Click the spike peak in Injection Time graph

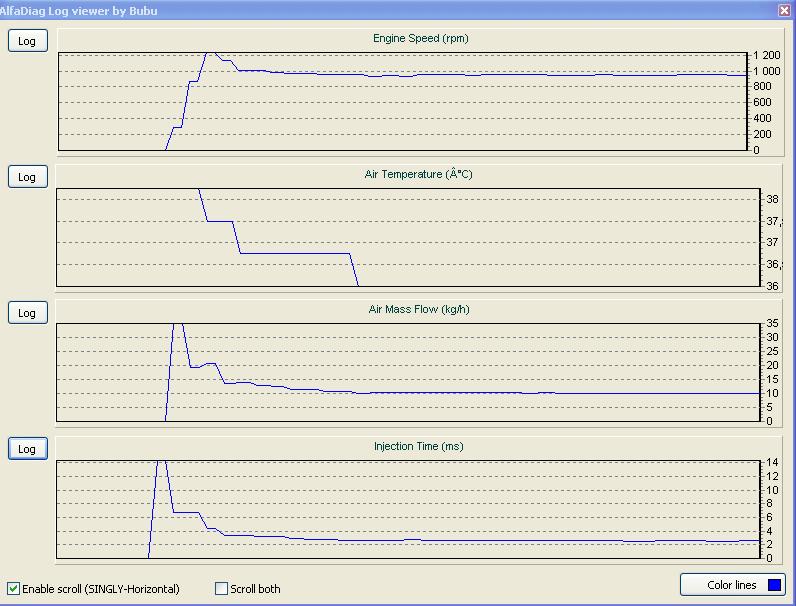tap(160, 462)
